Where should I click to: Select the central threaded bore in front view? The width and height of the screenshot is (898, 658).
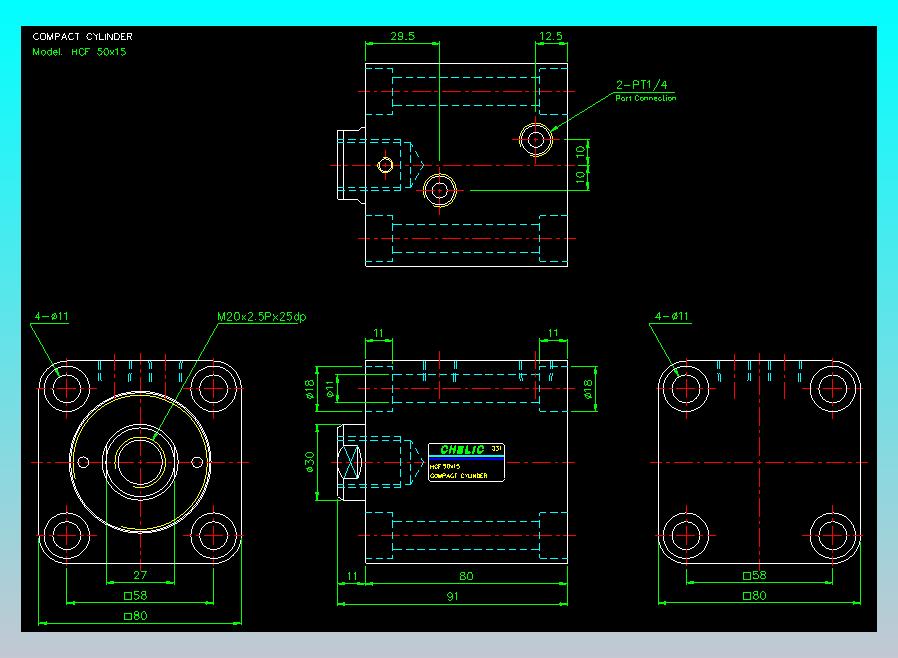point(140,462)
